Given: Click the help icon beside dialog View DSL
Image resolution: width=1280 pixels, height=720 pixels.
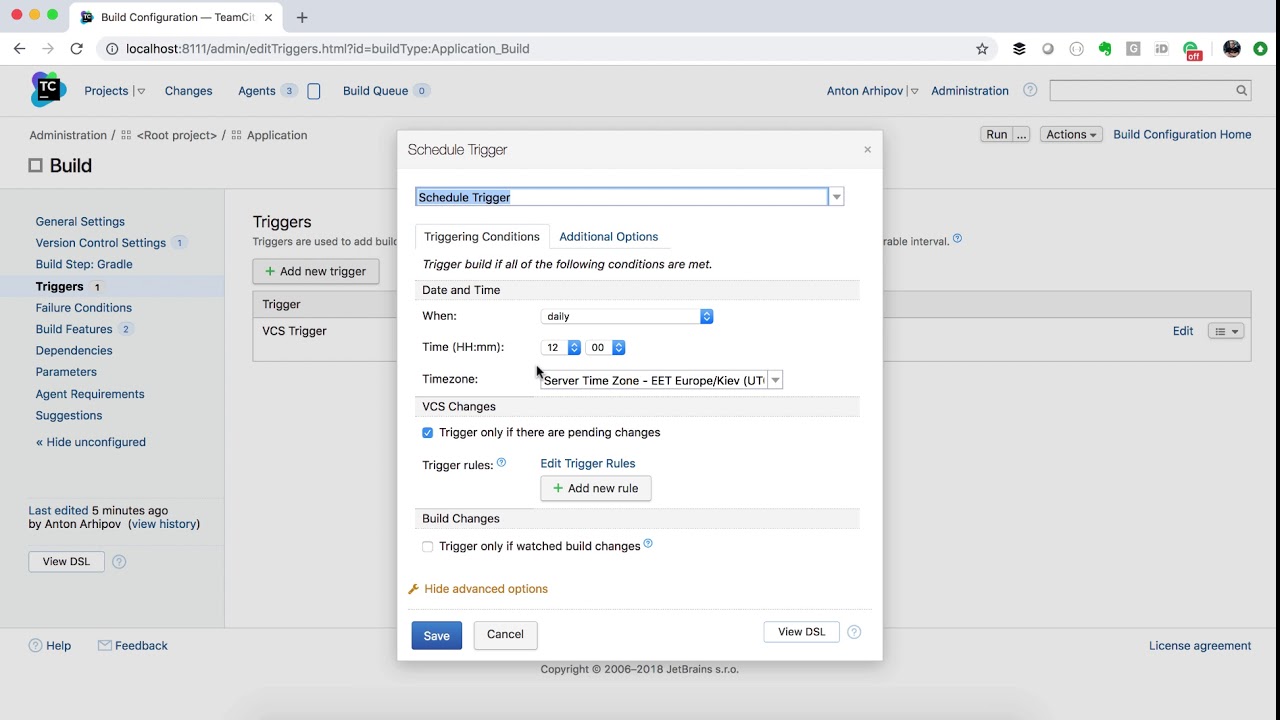Looking at the screenshot, I should [x=854, y=632].
